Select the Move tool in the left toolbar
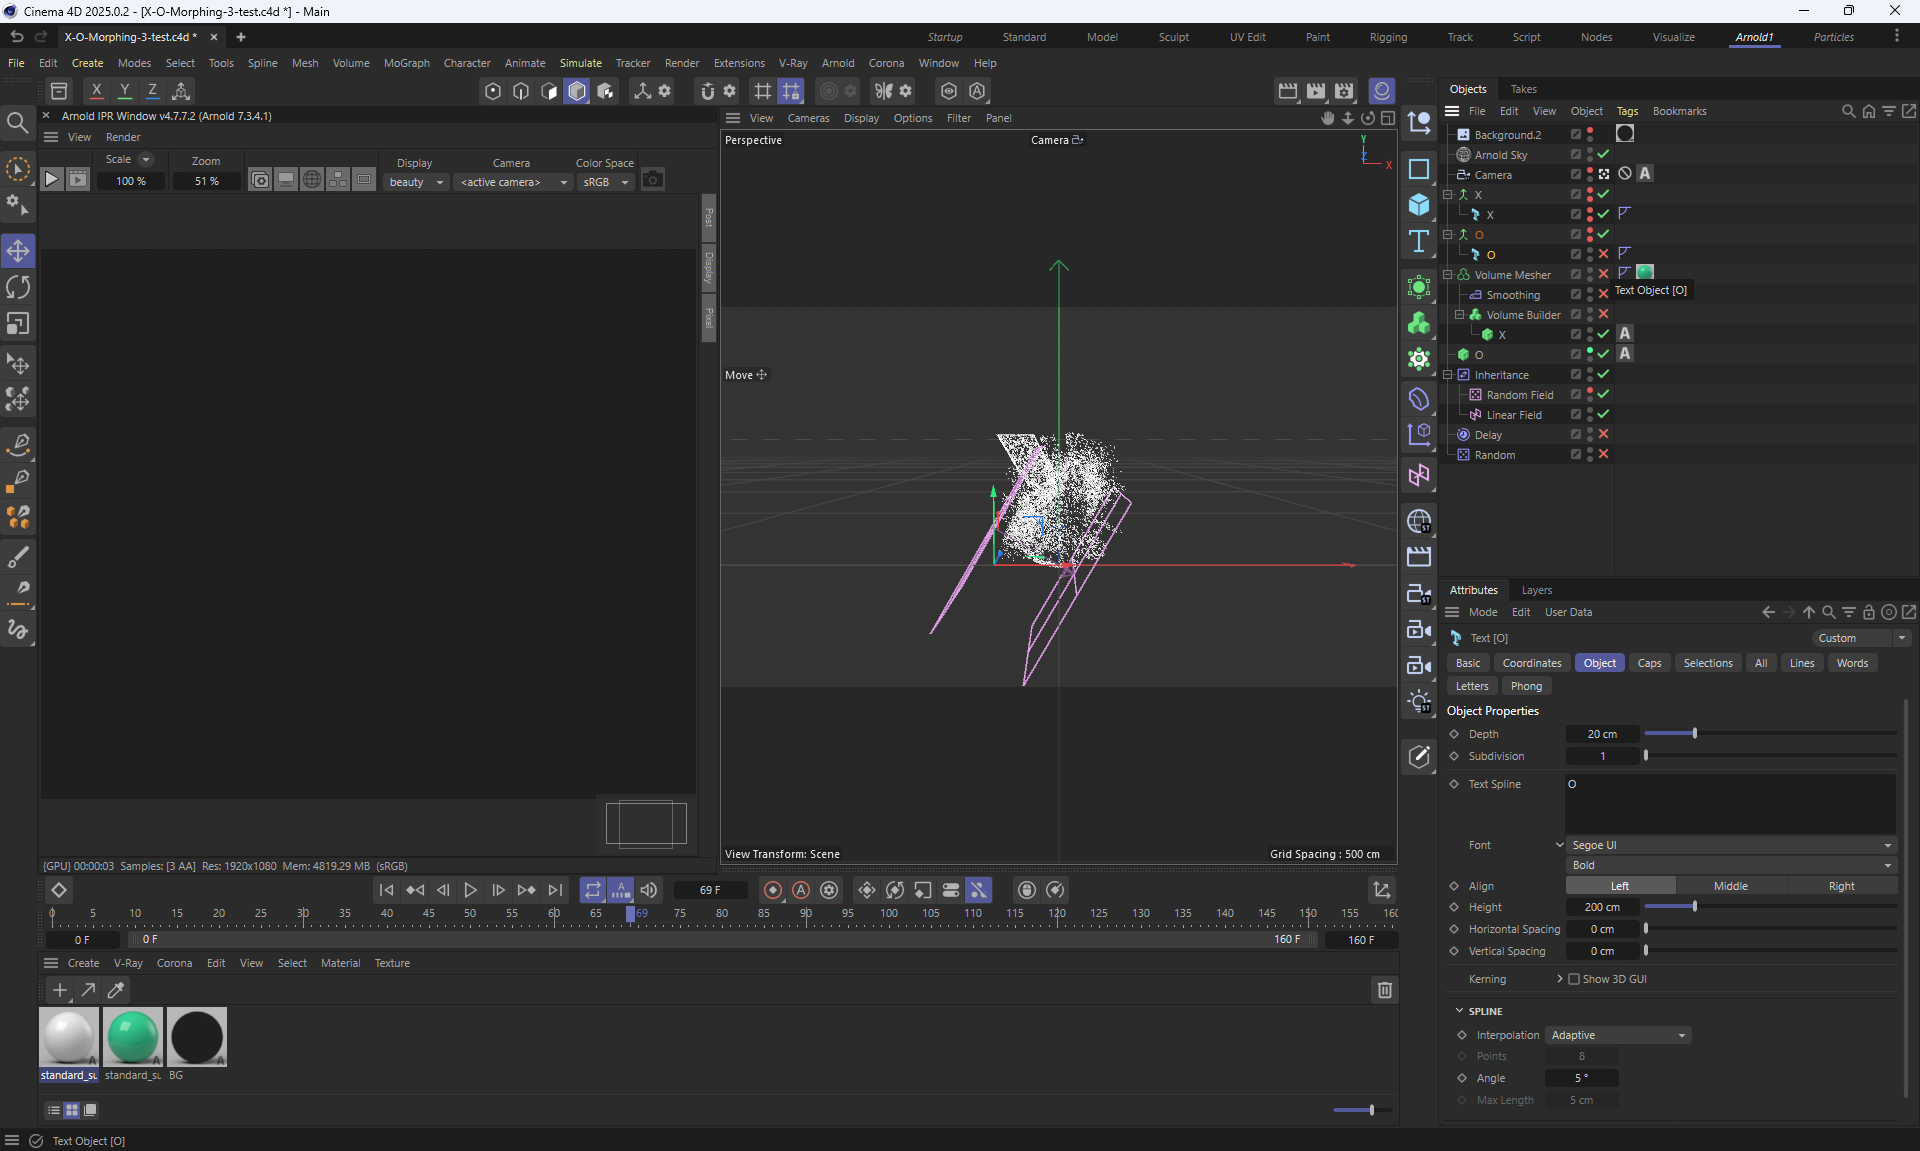The image size is (1920, 1151). 18,251
